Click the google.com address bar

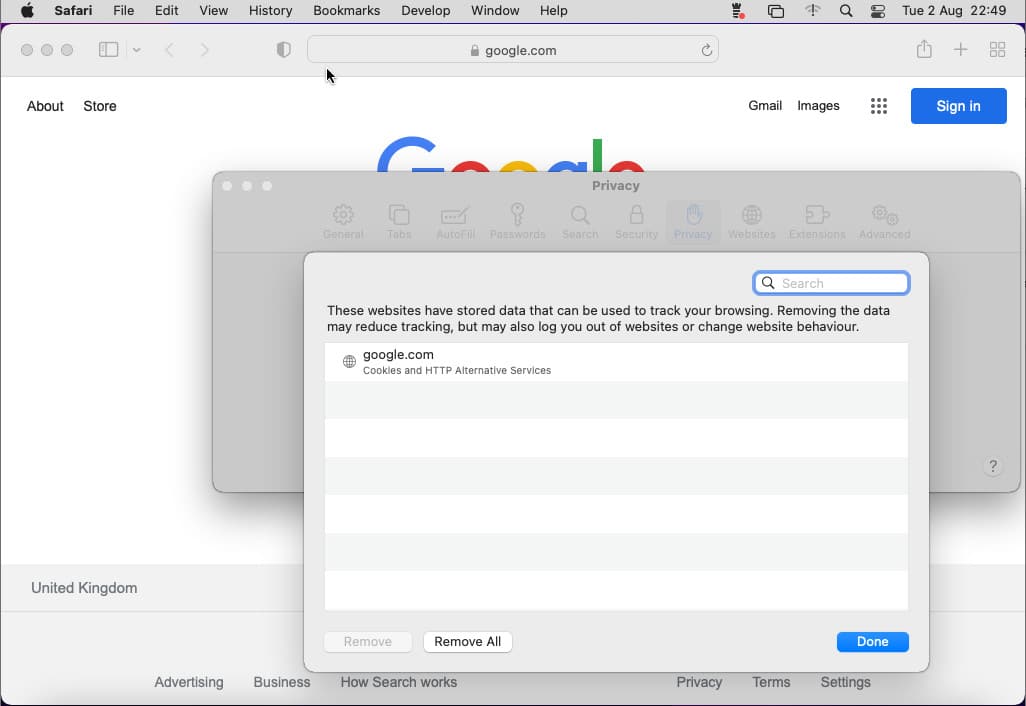pyautogui.click(x=512, y=50)
